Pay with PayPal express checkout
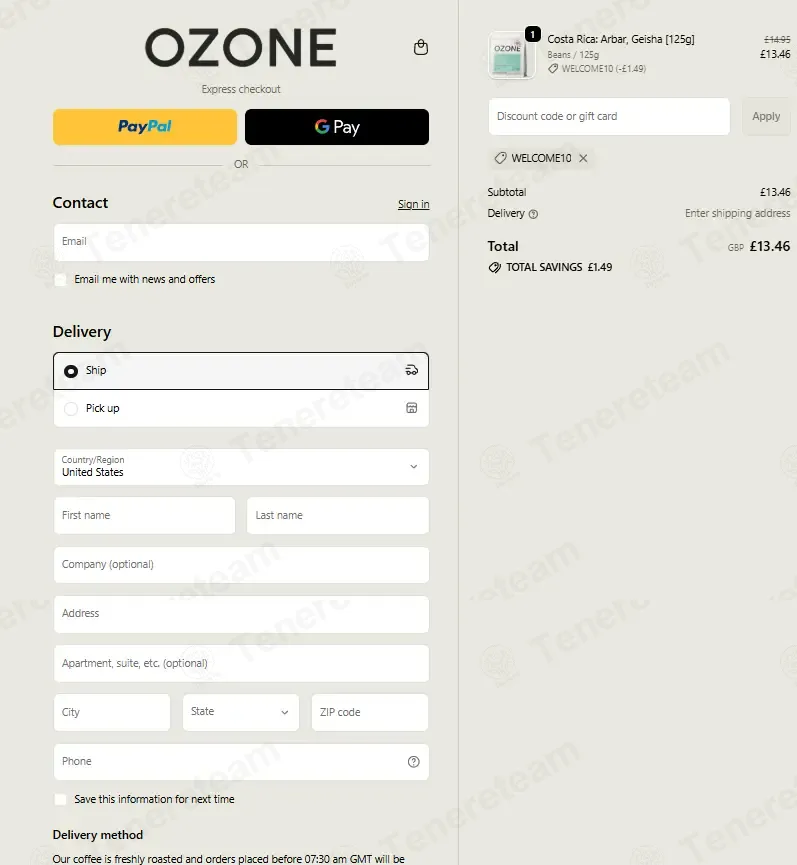Image resolution: width=797 pixels, height=865 pixels. [x=145, y=127]
